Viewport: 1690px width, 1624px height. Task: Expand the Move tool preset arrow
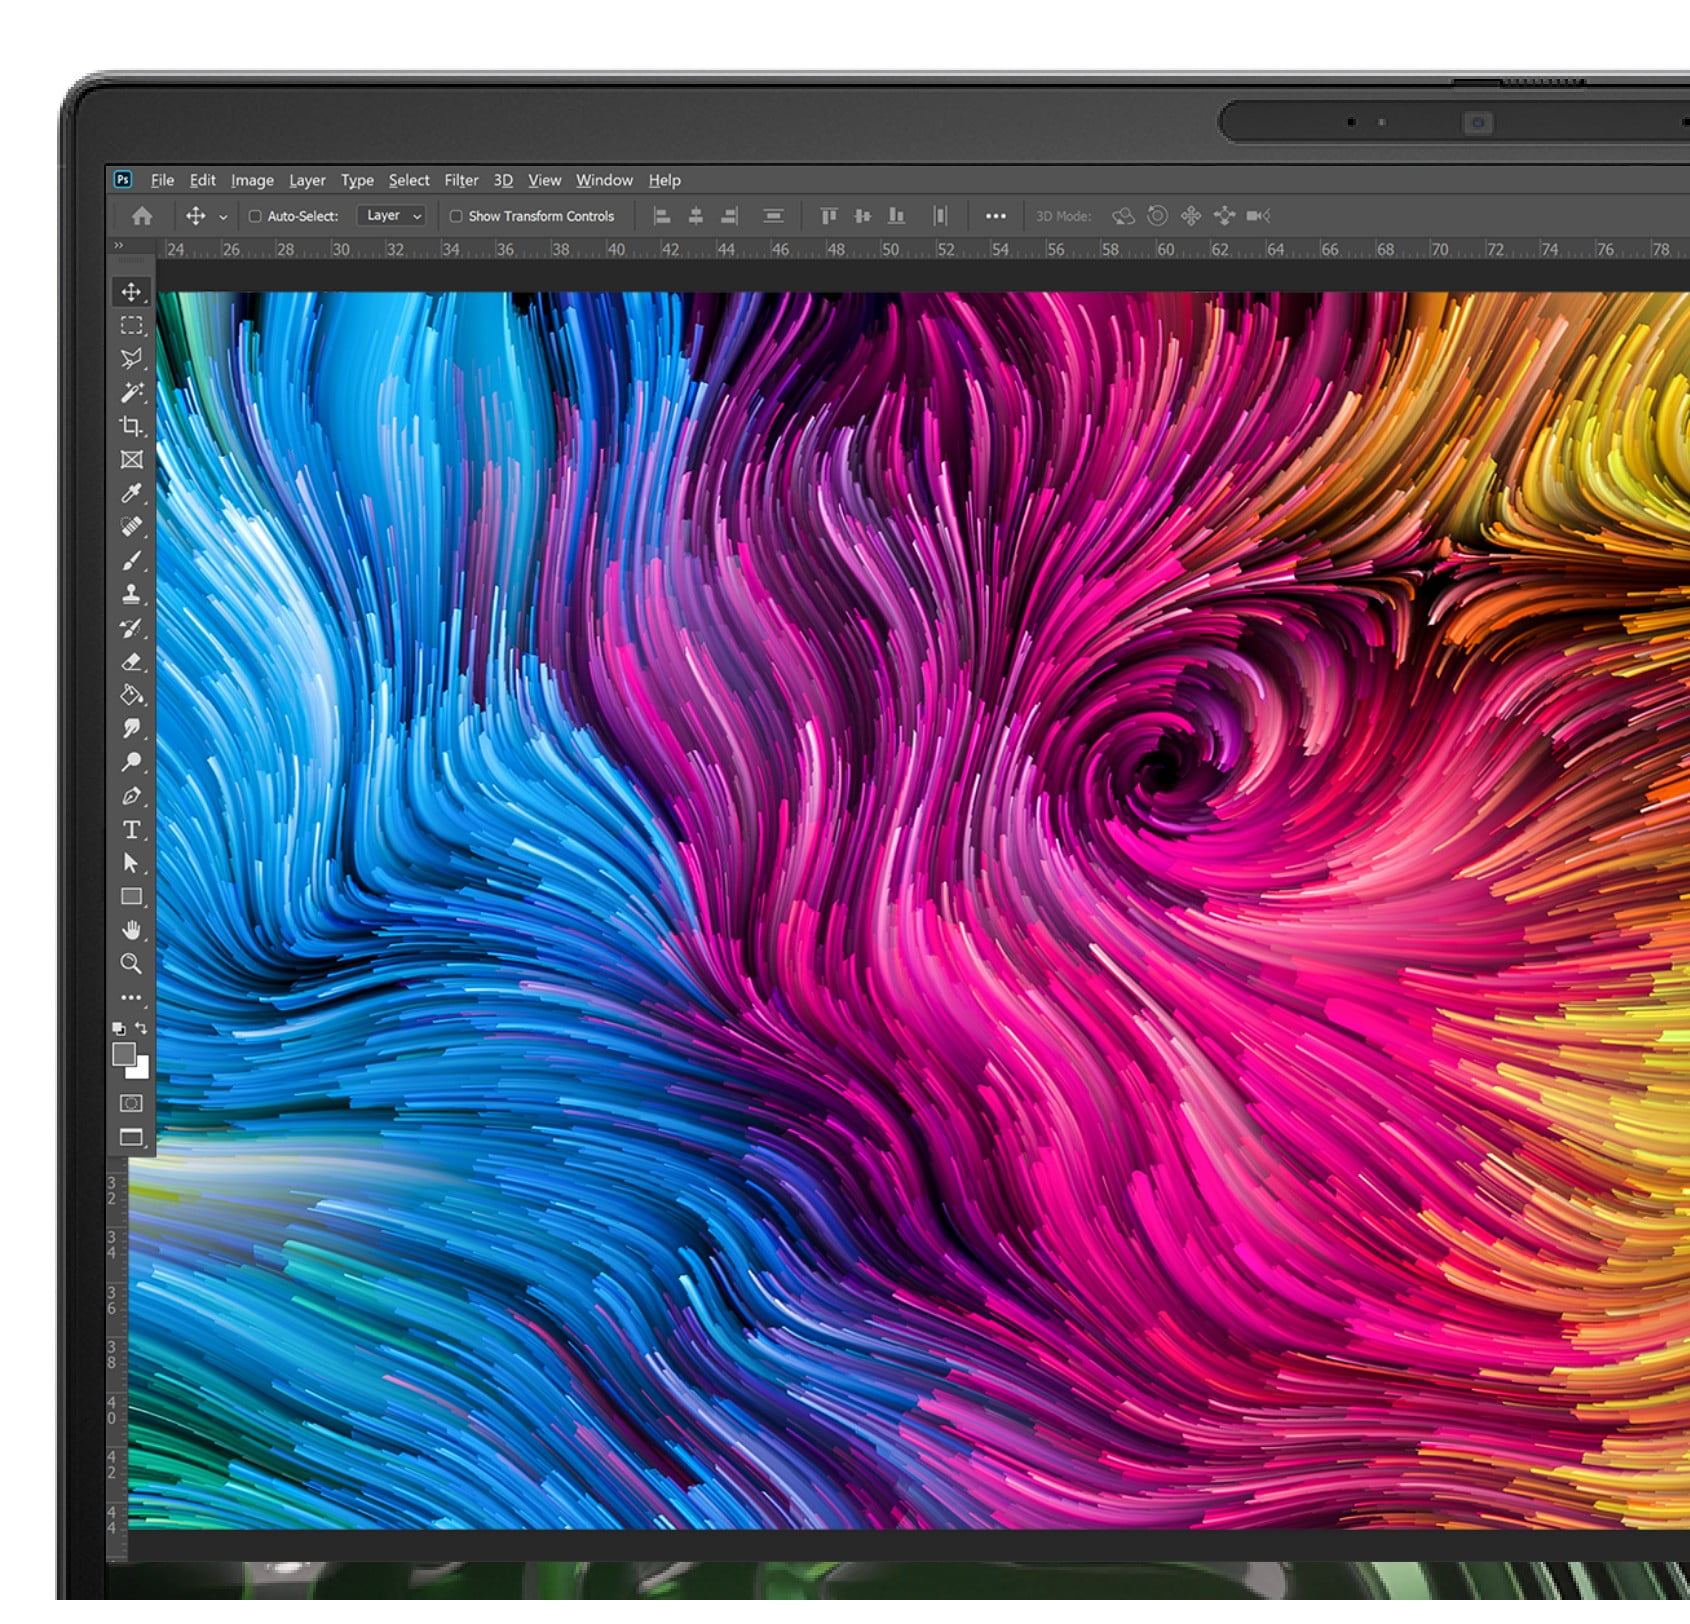[222, 216]
